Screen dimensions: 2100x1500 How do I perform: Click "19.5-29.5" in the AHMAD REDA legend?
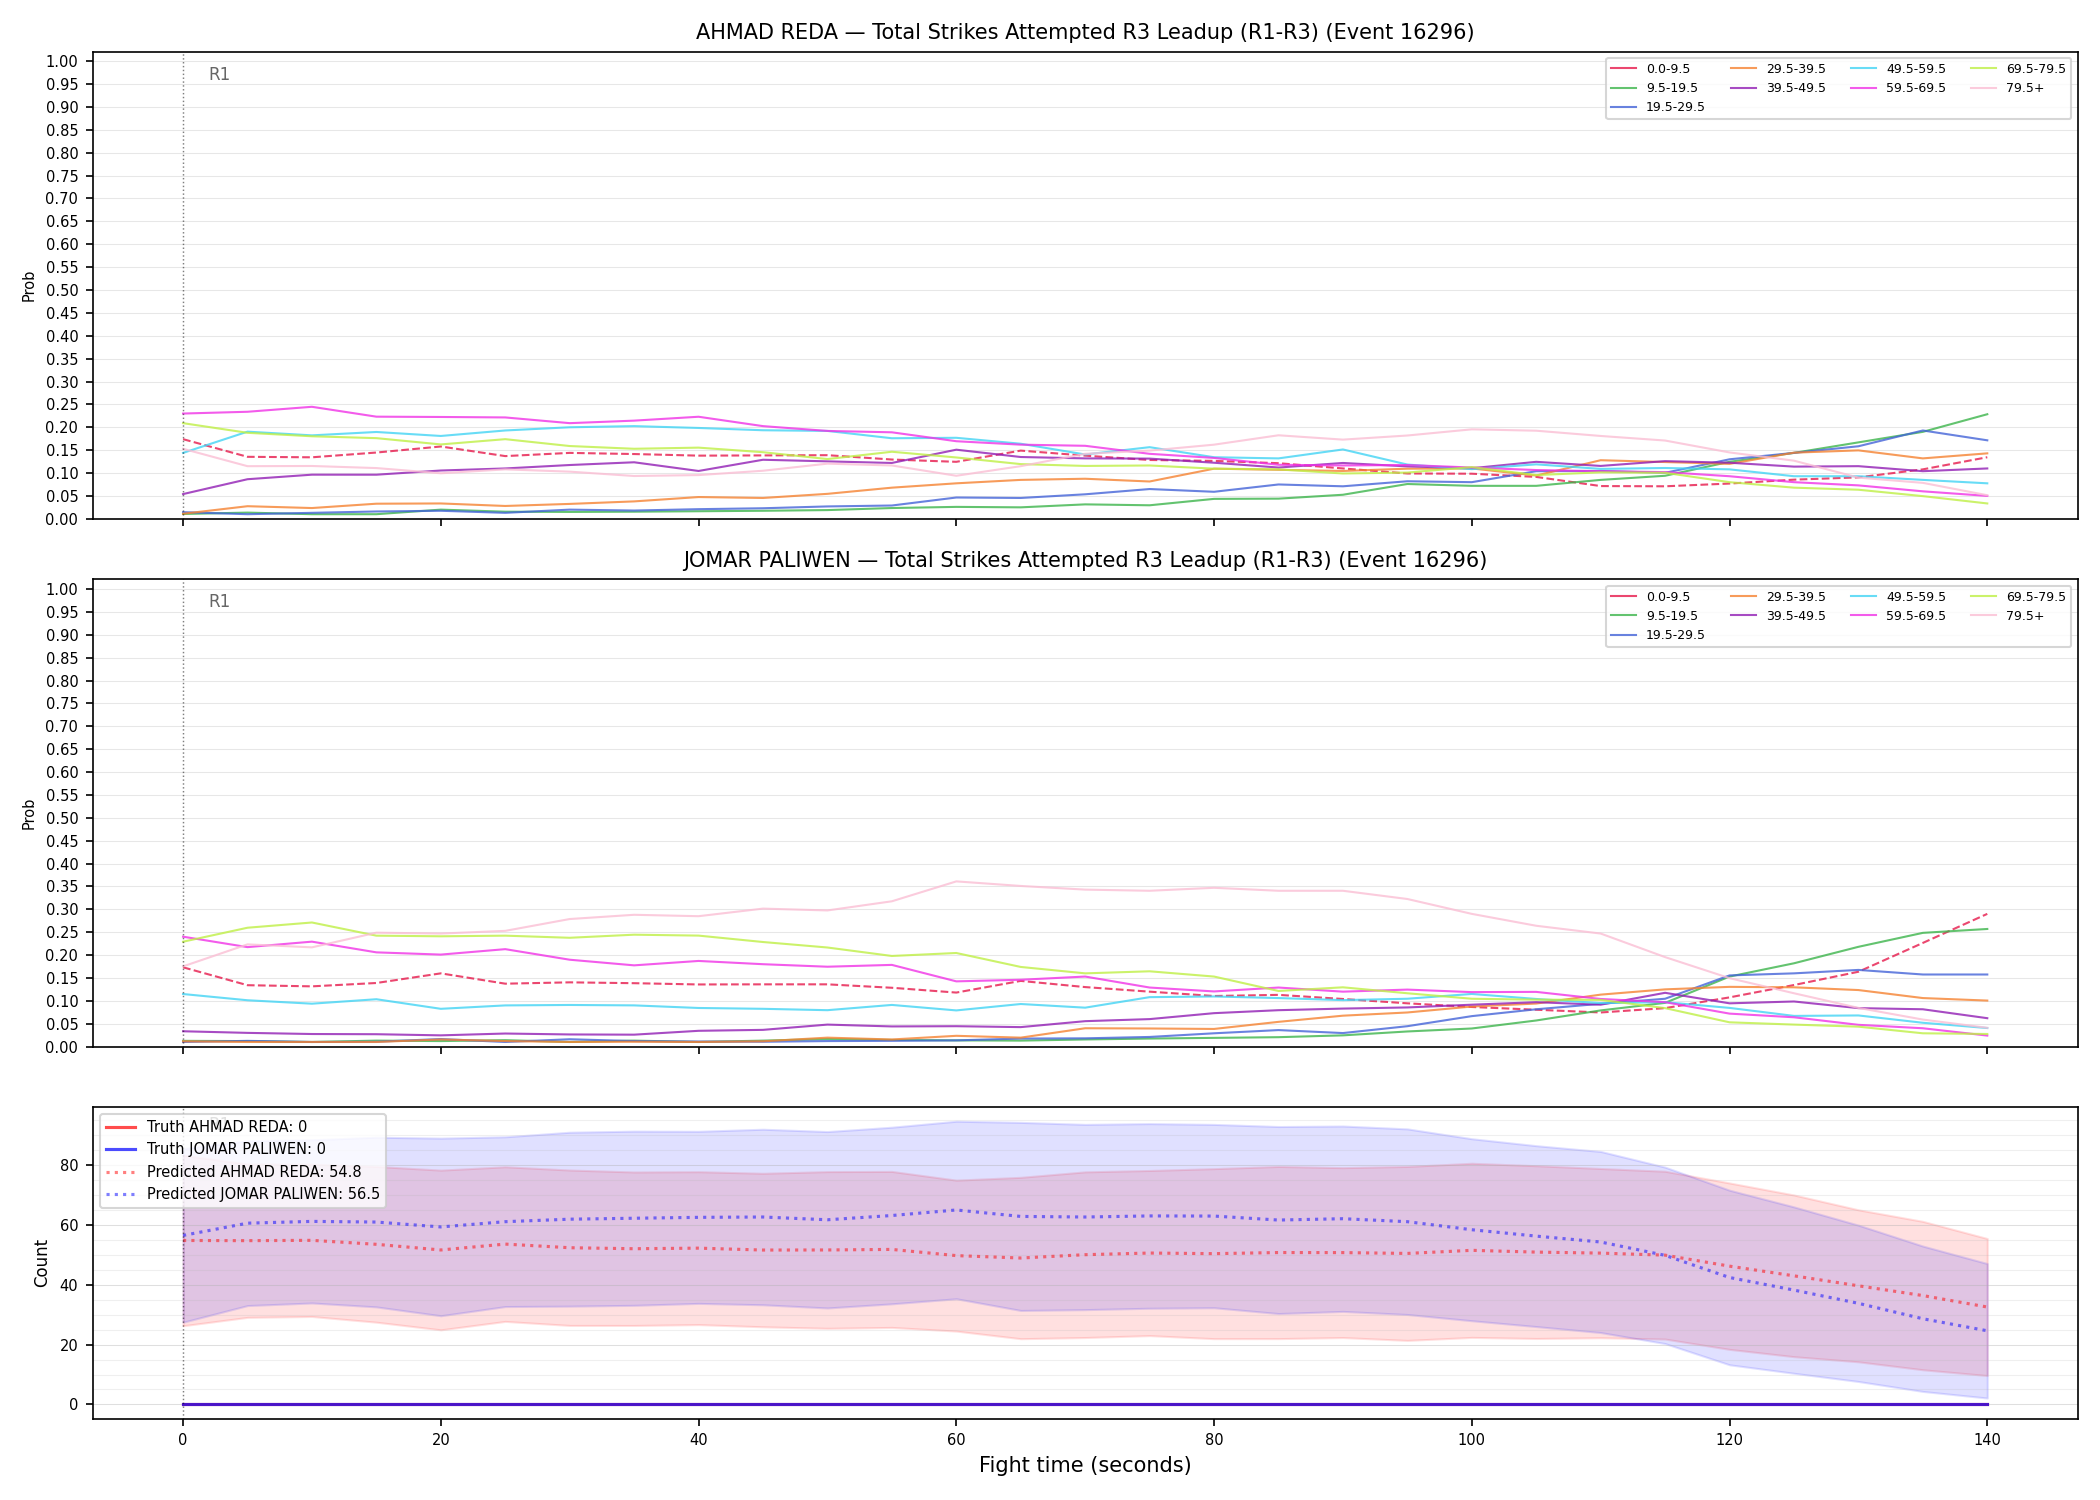click(1676, 107)
